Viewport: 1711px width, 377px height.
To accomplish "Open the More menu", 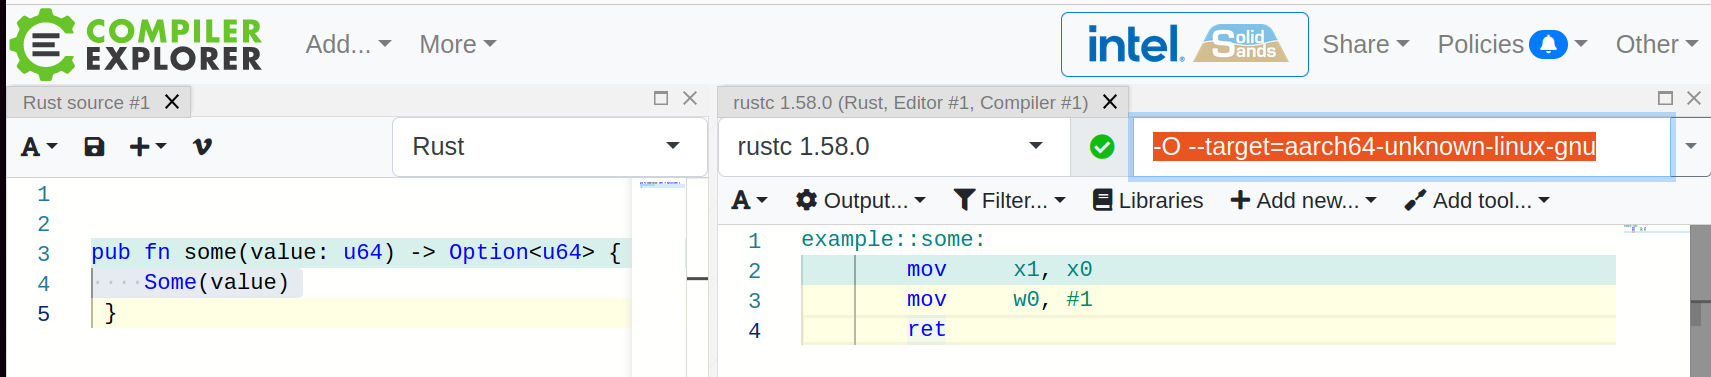I will pyautogui.click(x=458, y=44).
